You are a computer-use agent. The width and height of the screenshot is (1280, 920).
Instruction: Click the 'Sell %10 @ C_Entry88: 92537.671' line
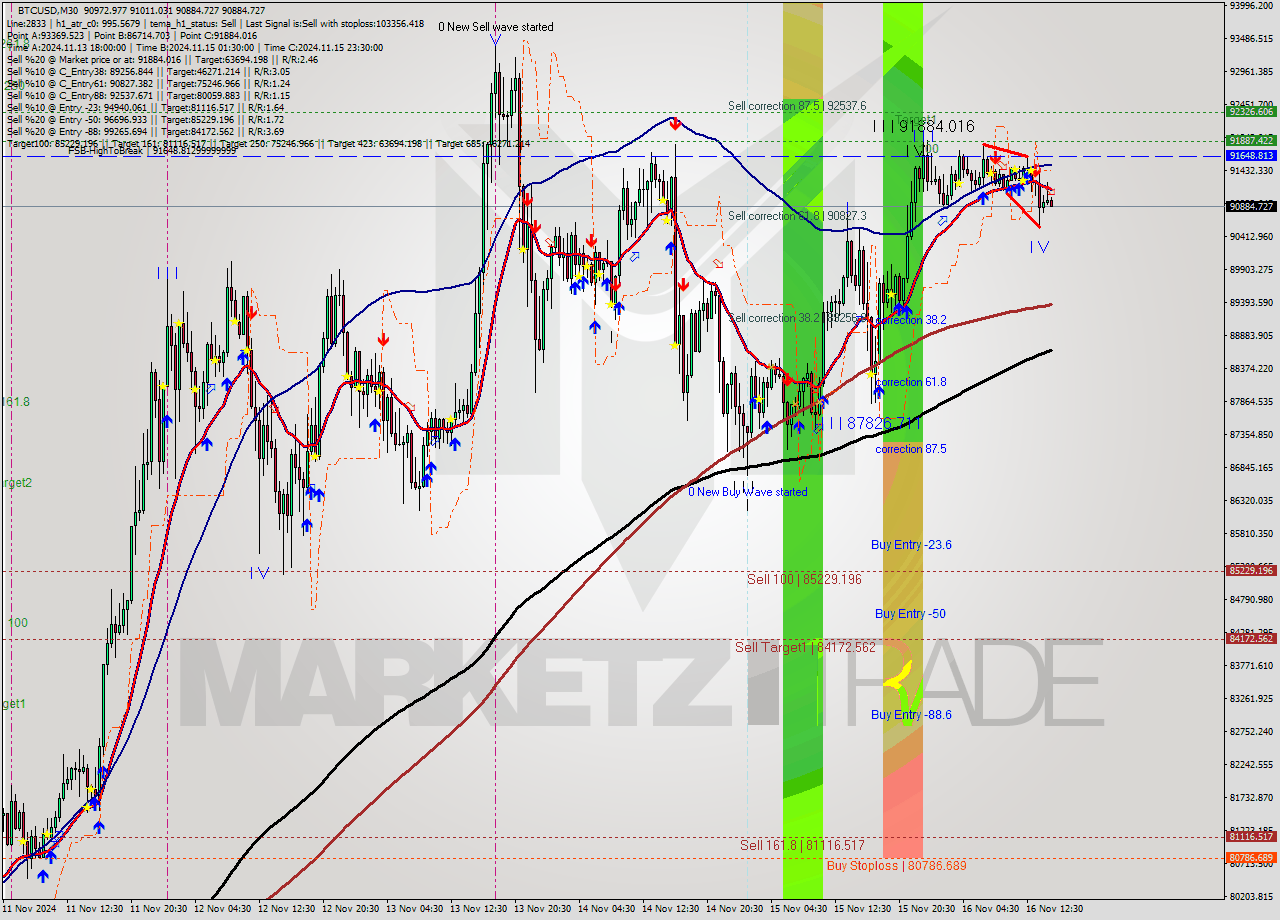point(148,95)
